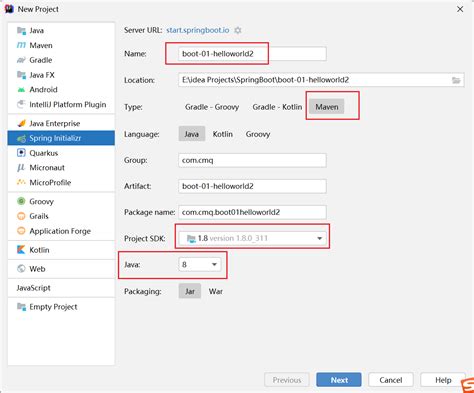Choose Kotlin as the language
Image resolution: width=474 pixels, height=393 pixels.
pyautogui.click(x=223, y=134)
